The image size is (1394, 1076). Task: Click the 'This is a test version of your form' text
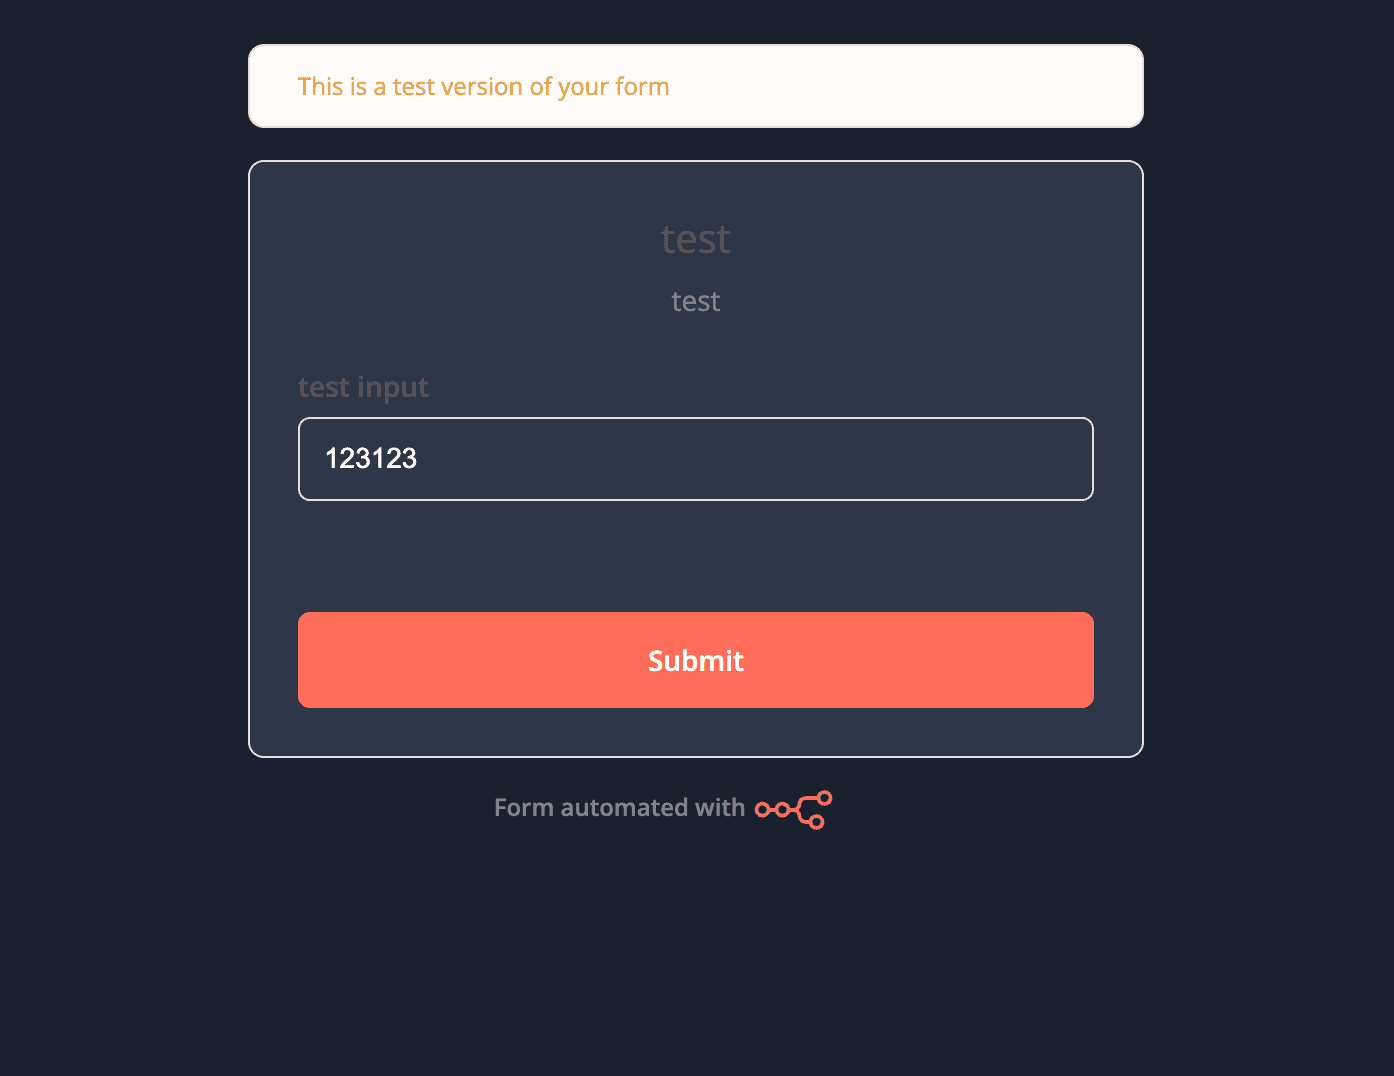point(484,86)
